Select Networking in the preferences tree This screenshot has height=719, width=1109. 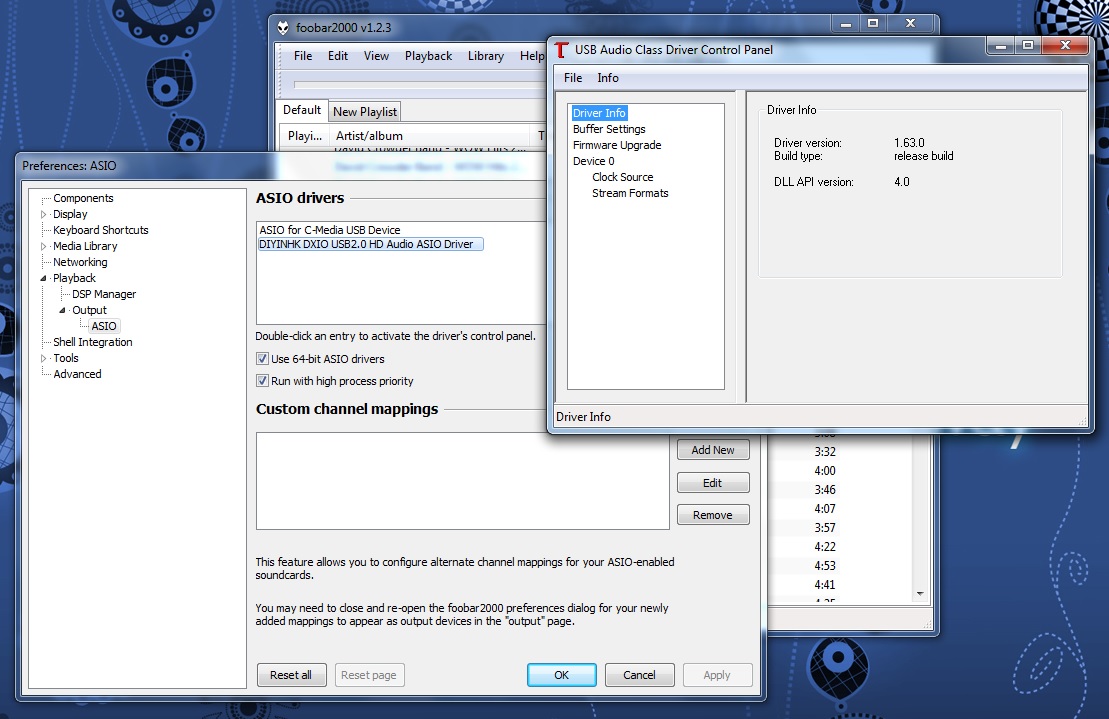click(80, 262)
